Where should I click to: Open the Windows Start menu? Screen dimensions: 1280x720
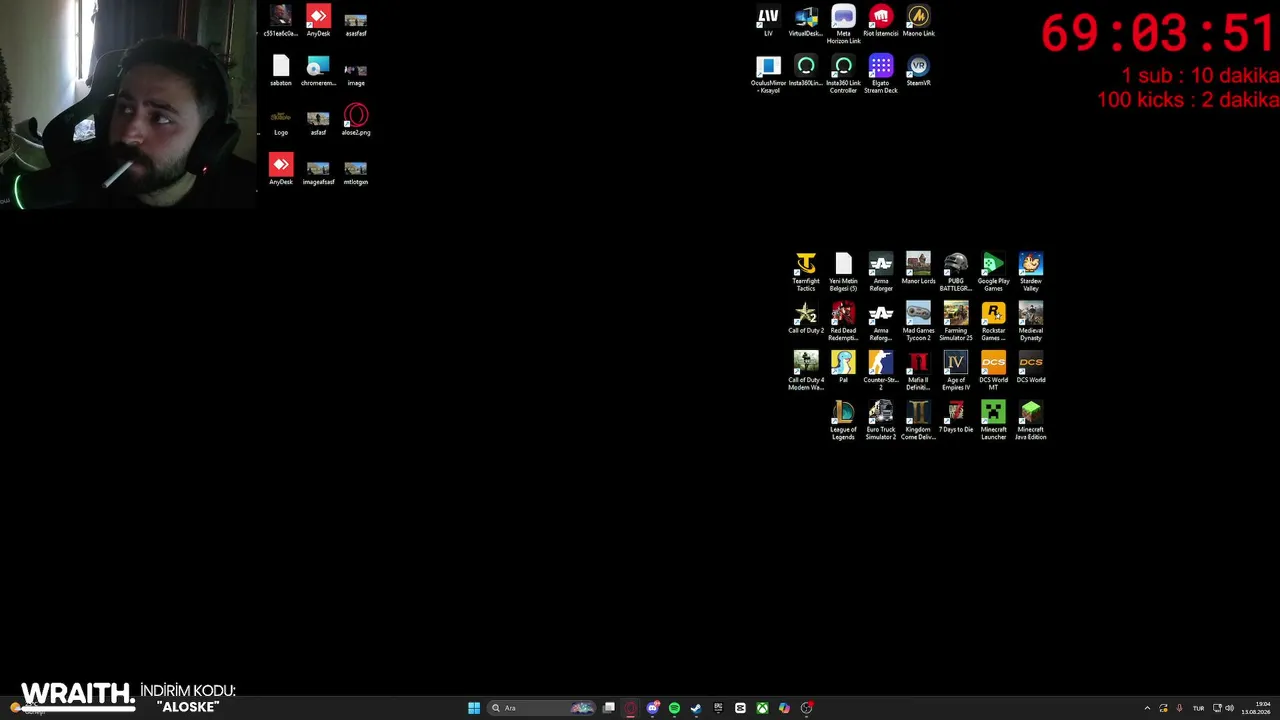coord(474,708)
